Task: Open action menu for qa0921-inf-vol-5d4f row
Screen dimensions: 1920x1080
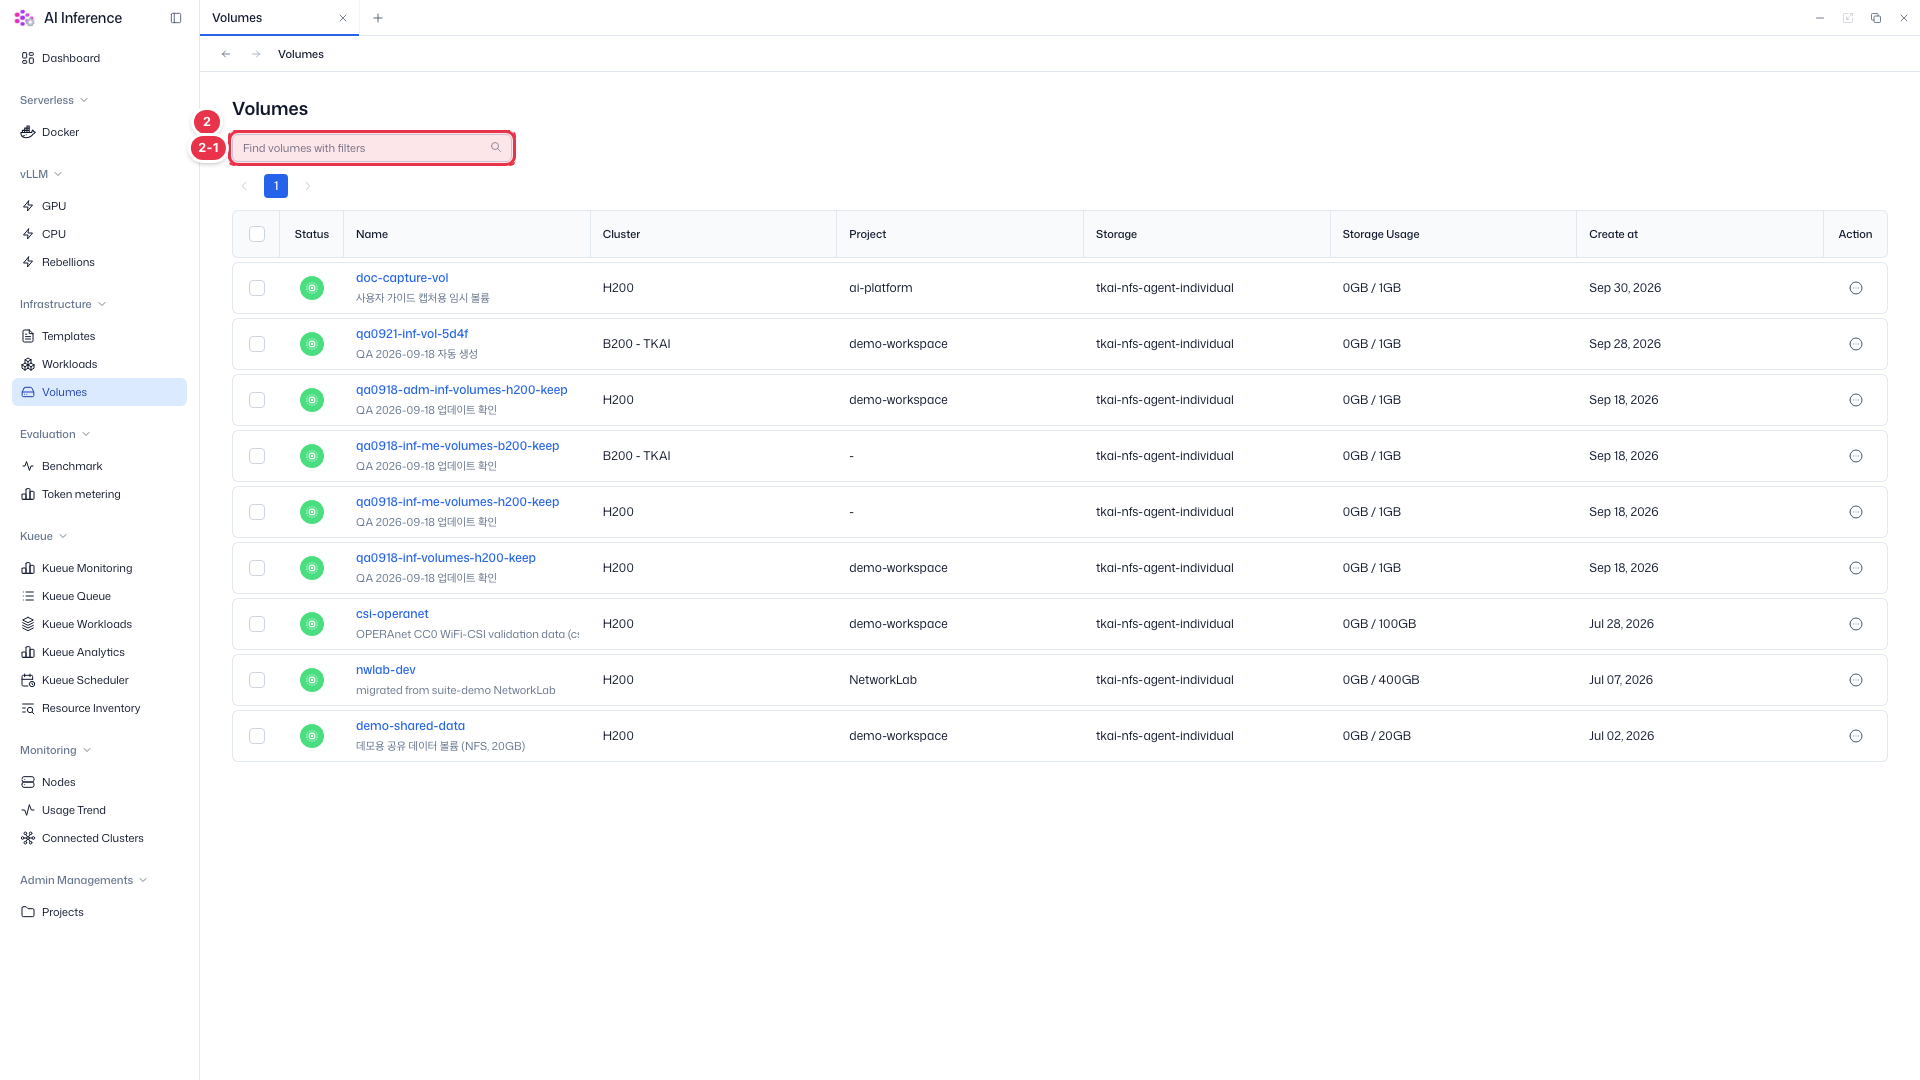Action: pyautogui.click(x=1856, y=344)
